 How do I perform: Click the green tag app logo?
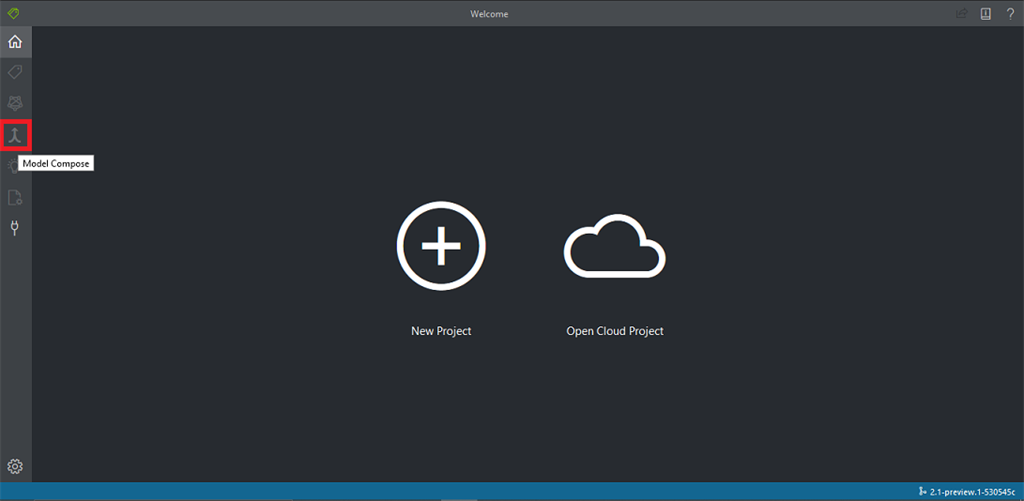click(14, 13)
